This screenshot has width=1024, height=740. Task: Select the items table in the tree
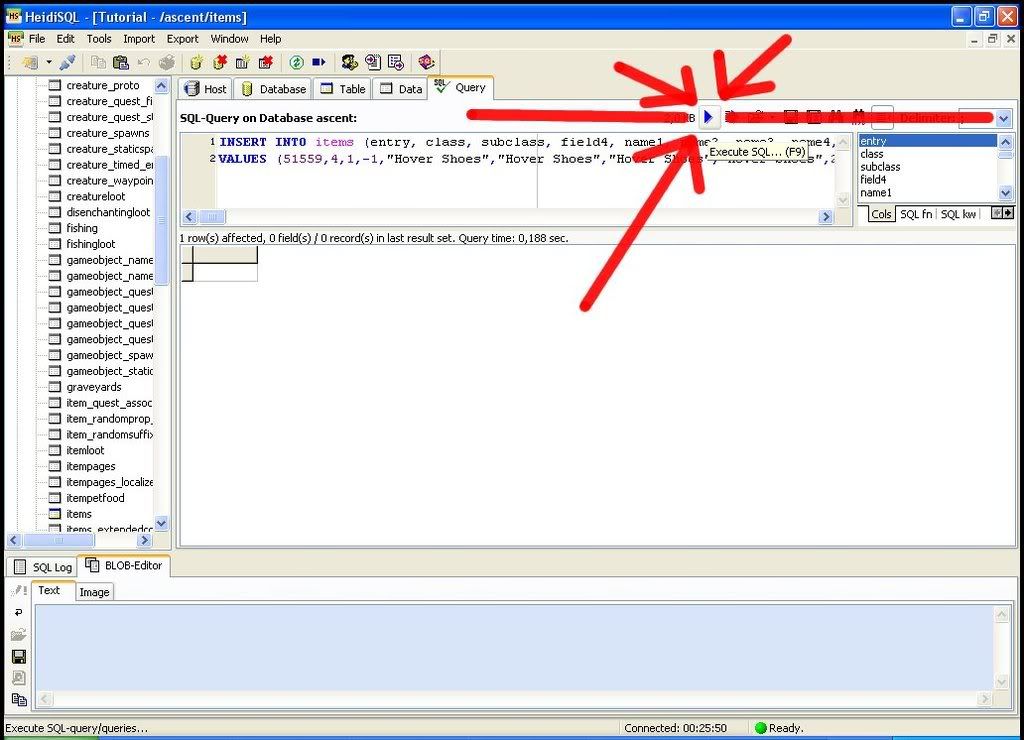(79, 514)
